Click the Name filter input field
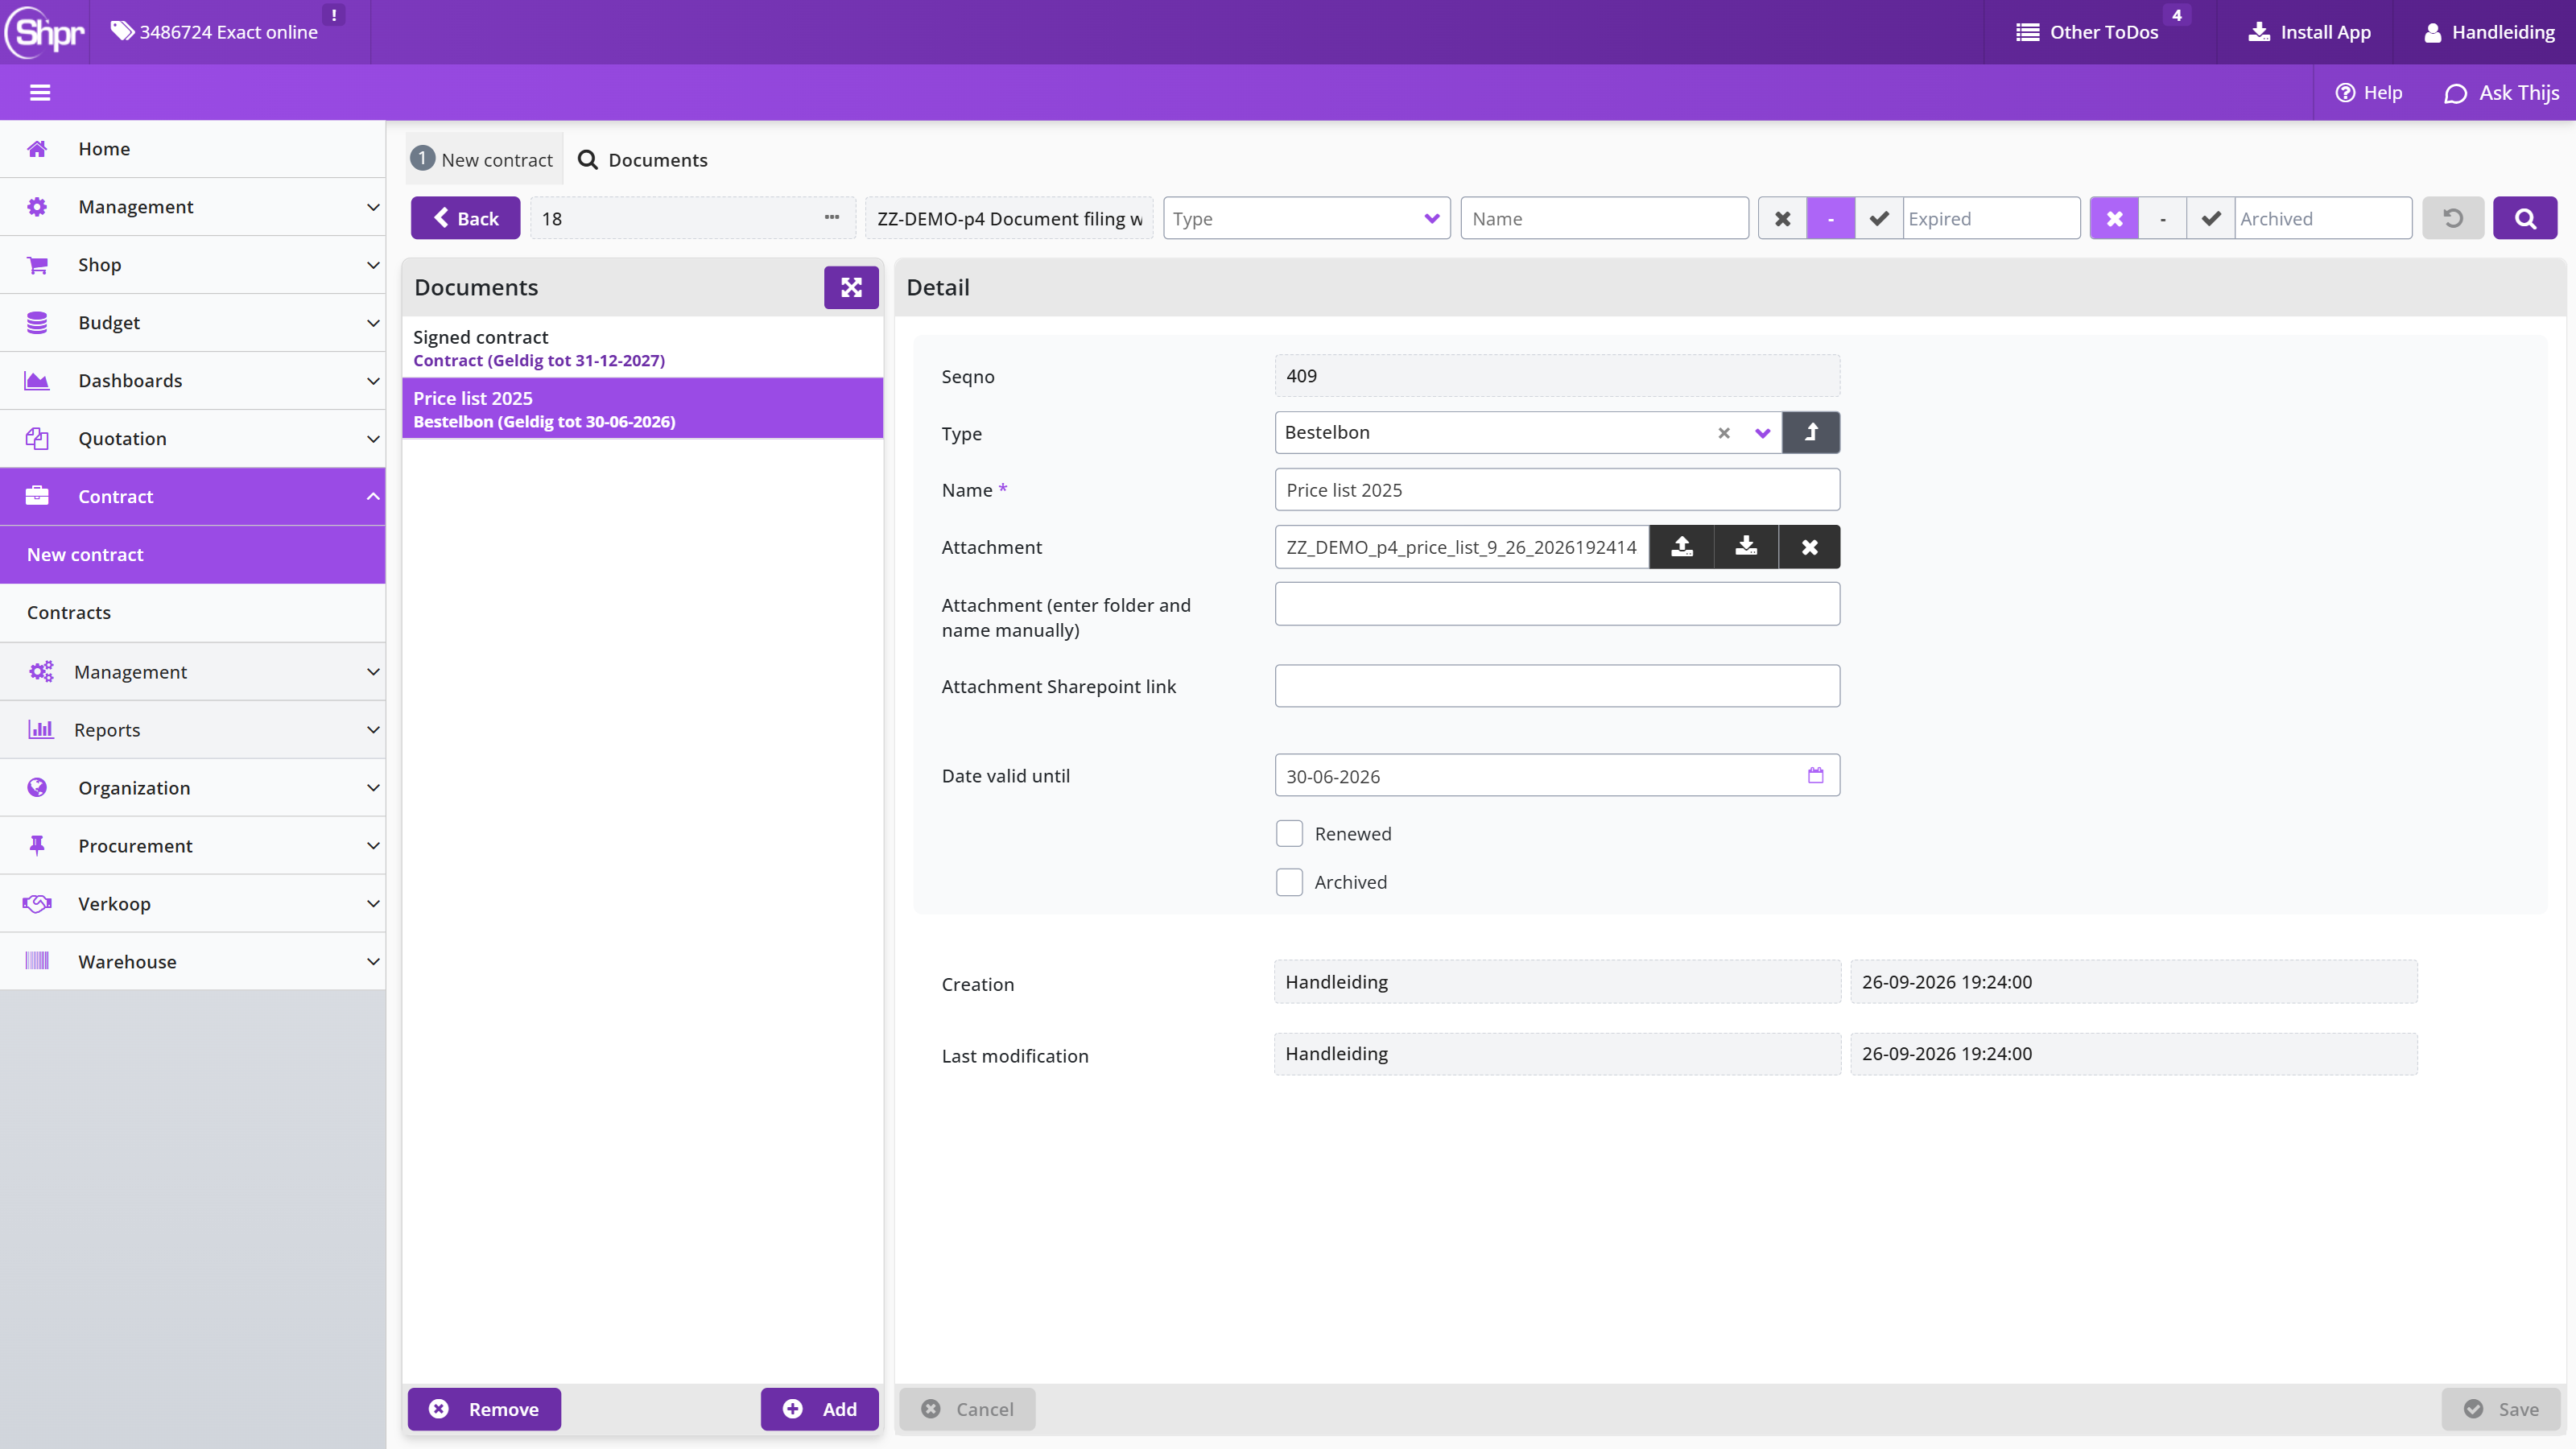 click(1604, 218)
